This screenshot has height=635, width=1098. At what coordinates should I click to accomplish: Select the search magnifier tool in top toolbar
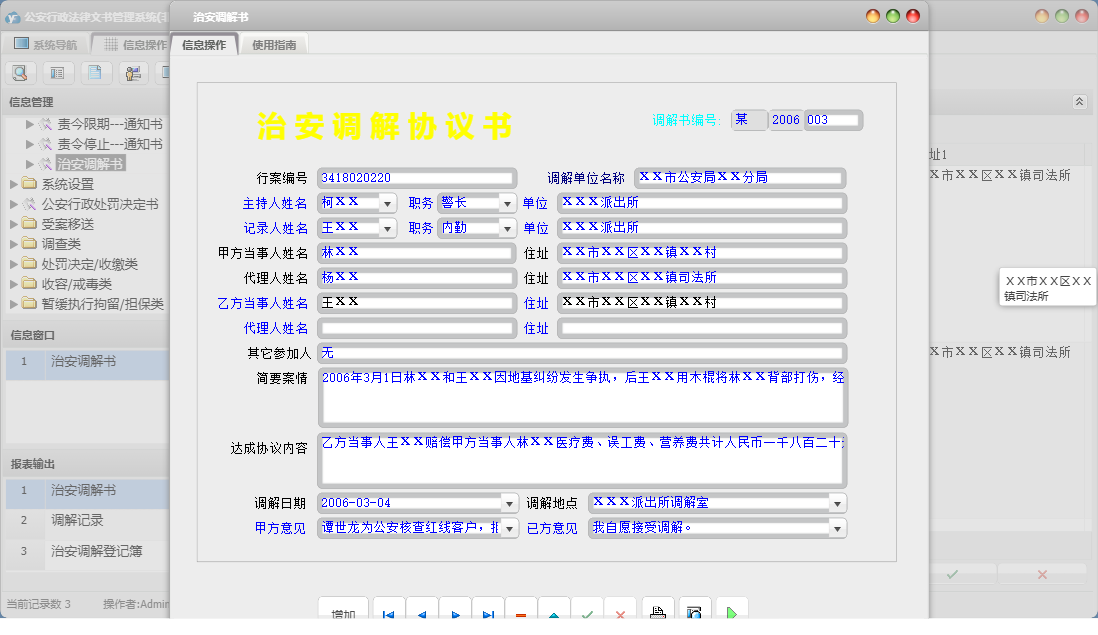pos(20,73)
